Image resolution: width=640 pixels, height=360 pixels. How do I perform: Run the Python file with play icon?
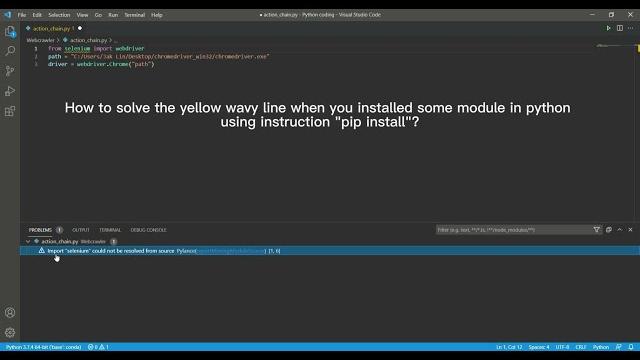click(608, 28)
